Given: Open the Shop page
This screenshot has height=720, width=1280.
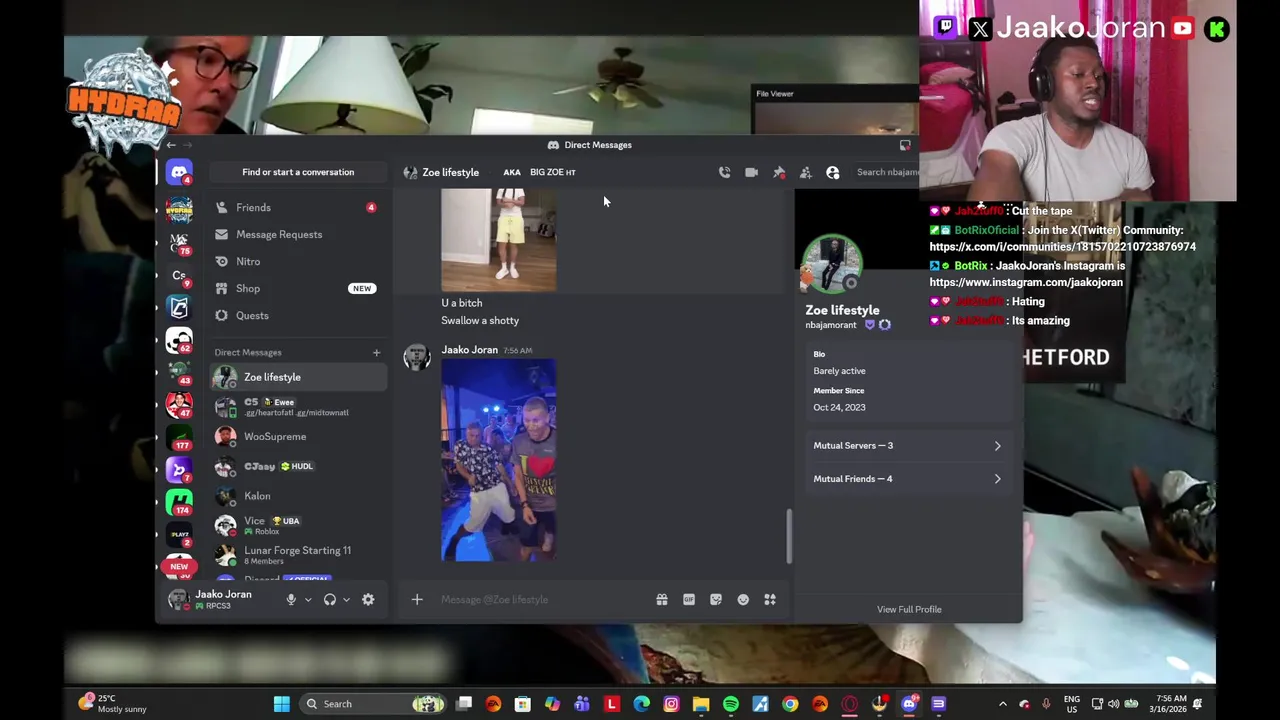Looking at the screenshot, I should [x=297, y=288].
